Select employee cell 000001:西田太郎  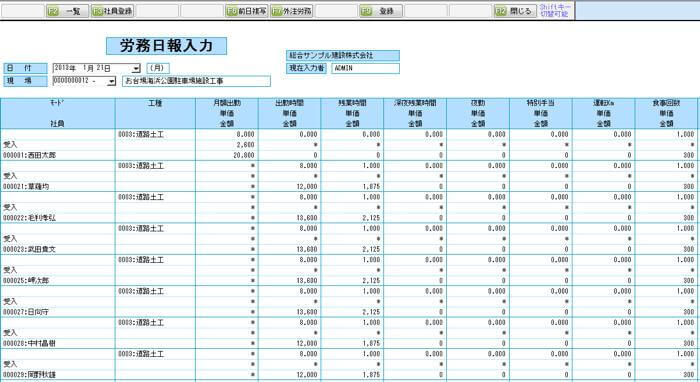pos(58,155)
